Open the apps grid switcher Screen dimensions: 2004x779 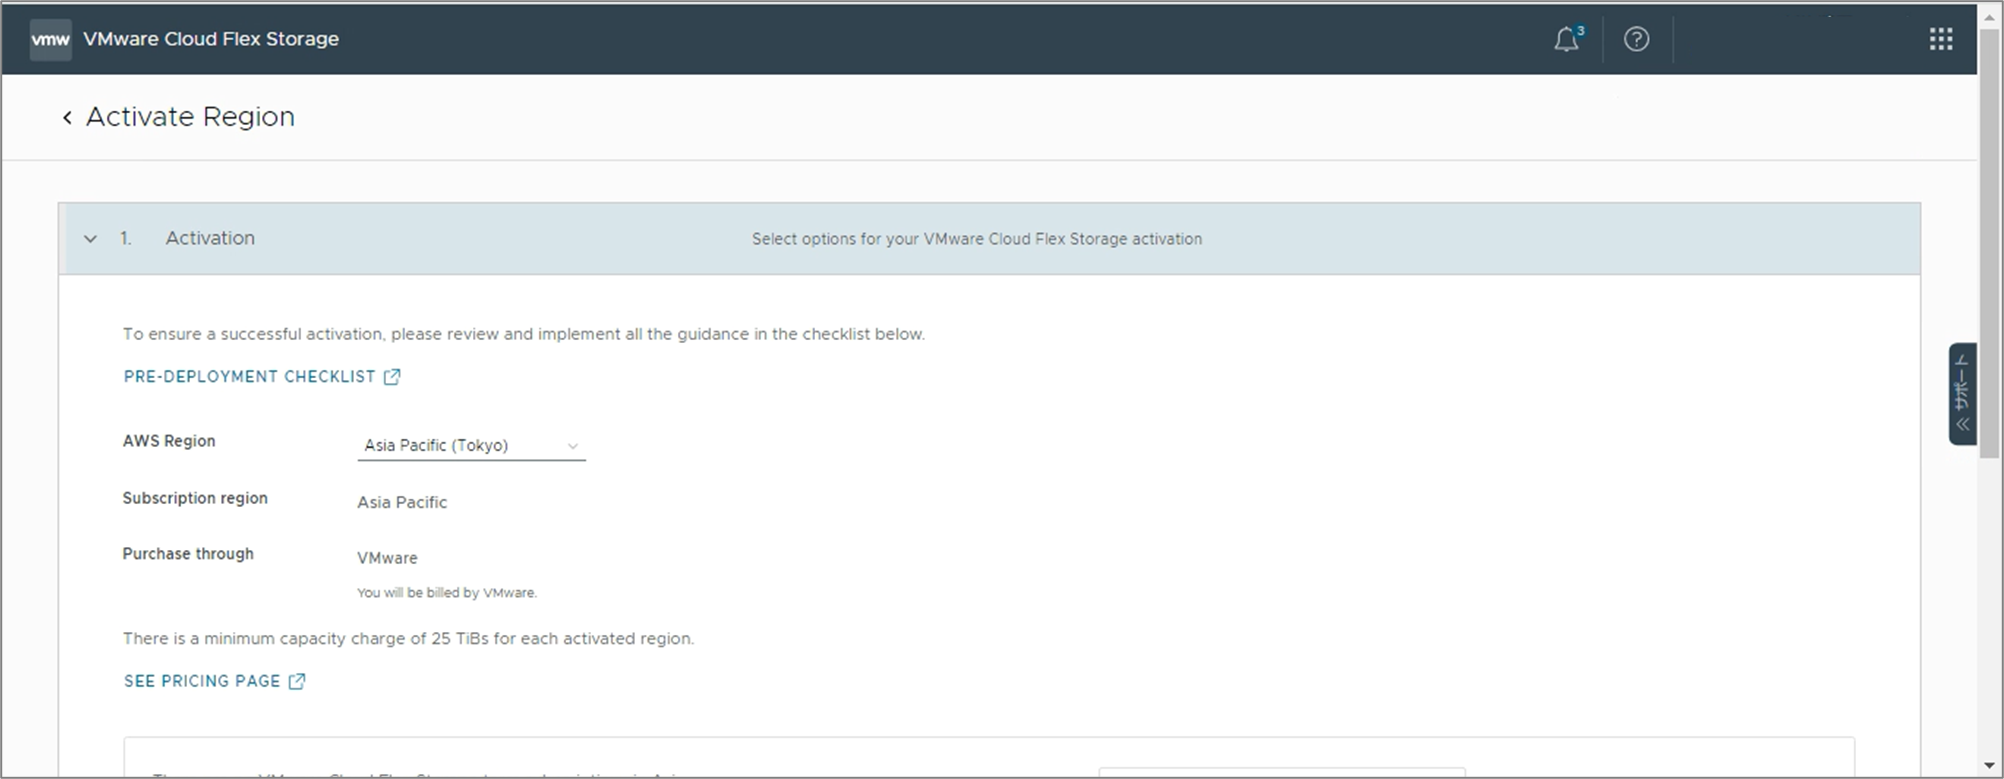tap(1940, 39)
